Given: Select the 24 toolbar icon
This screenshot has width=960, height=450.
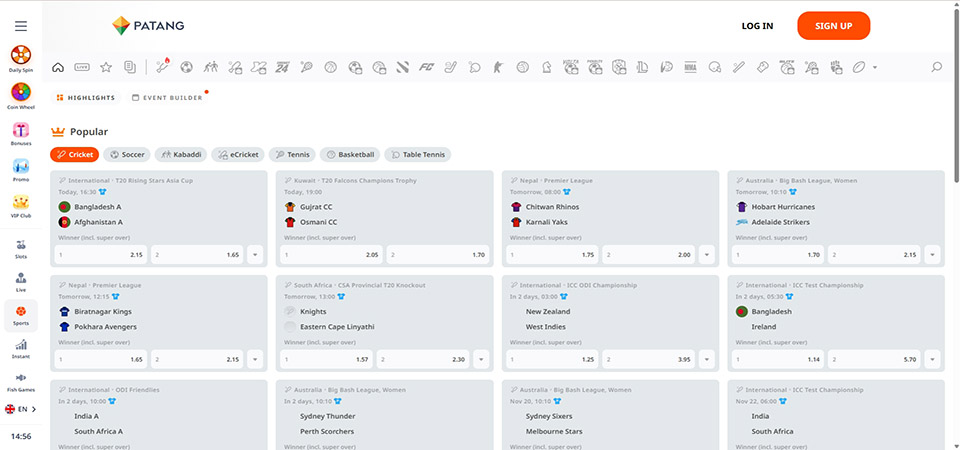Looking at the screenshot, I should tap(282, 67).
